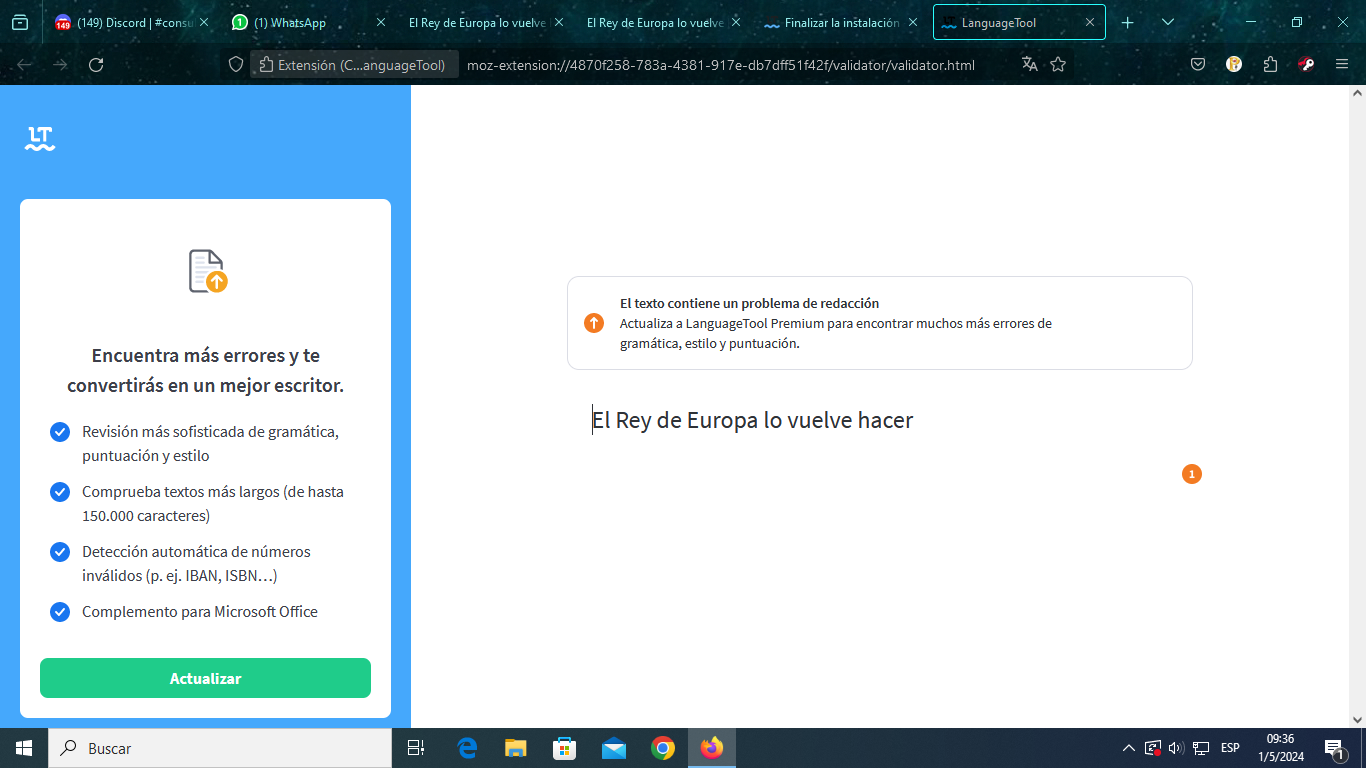1366x768 pixels.
Task: Switch the ESP input language
Action: (x=1230, y=748)
